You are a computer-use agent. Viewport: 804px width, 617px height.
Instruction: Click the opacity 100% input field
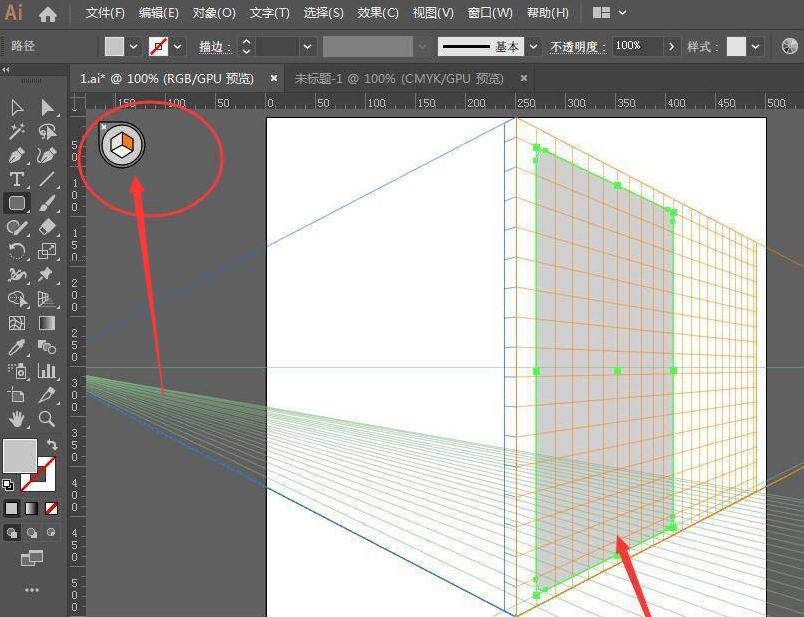point(636,46)
